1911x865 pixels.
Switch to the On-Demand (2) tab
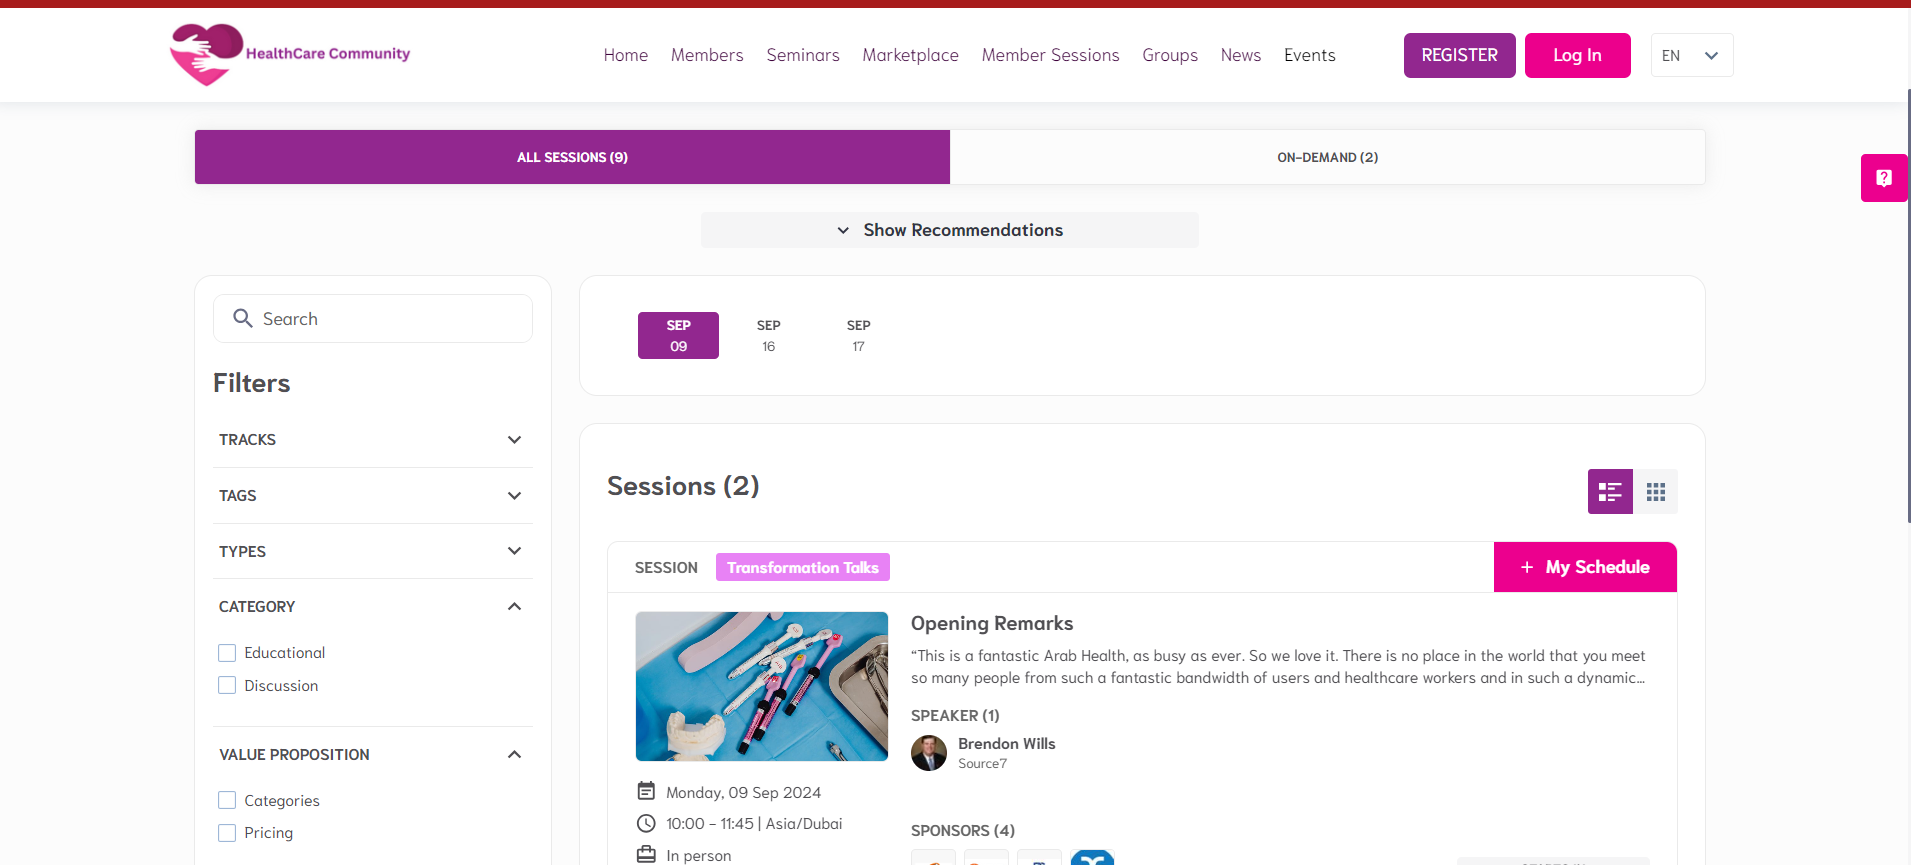point(1326,157)
